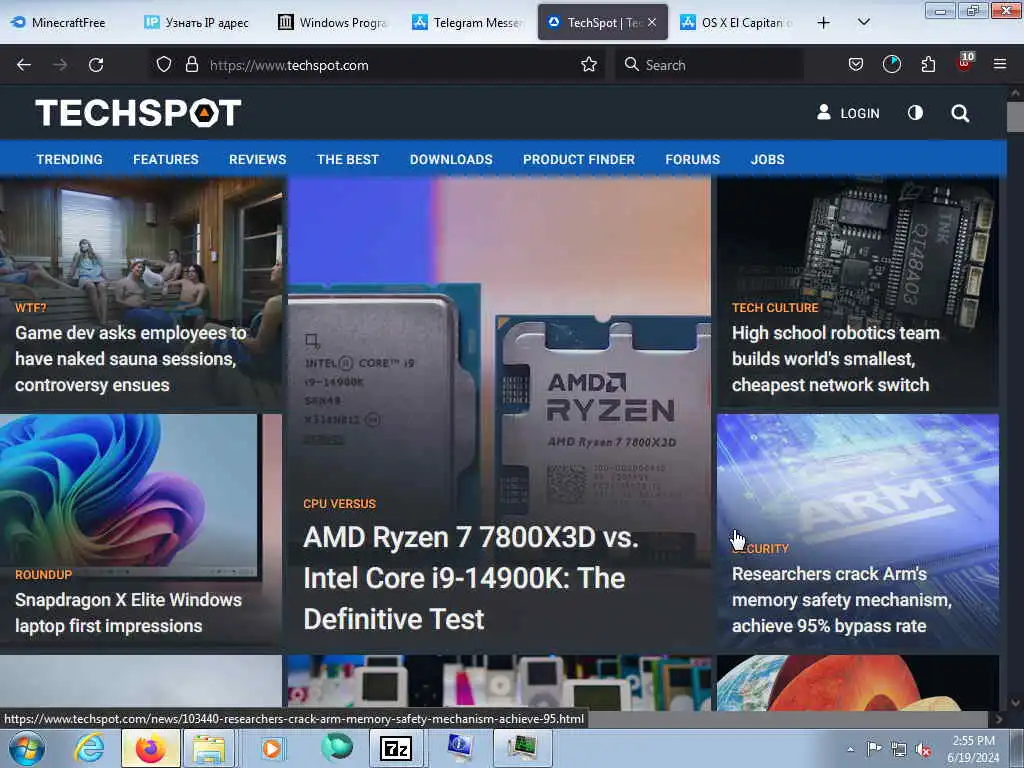Image resolution: width=1024 pixels, height=768 pixels.
Task: Open TechSpot site search magnifier
Action: (x=960, y=114)
